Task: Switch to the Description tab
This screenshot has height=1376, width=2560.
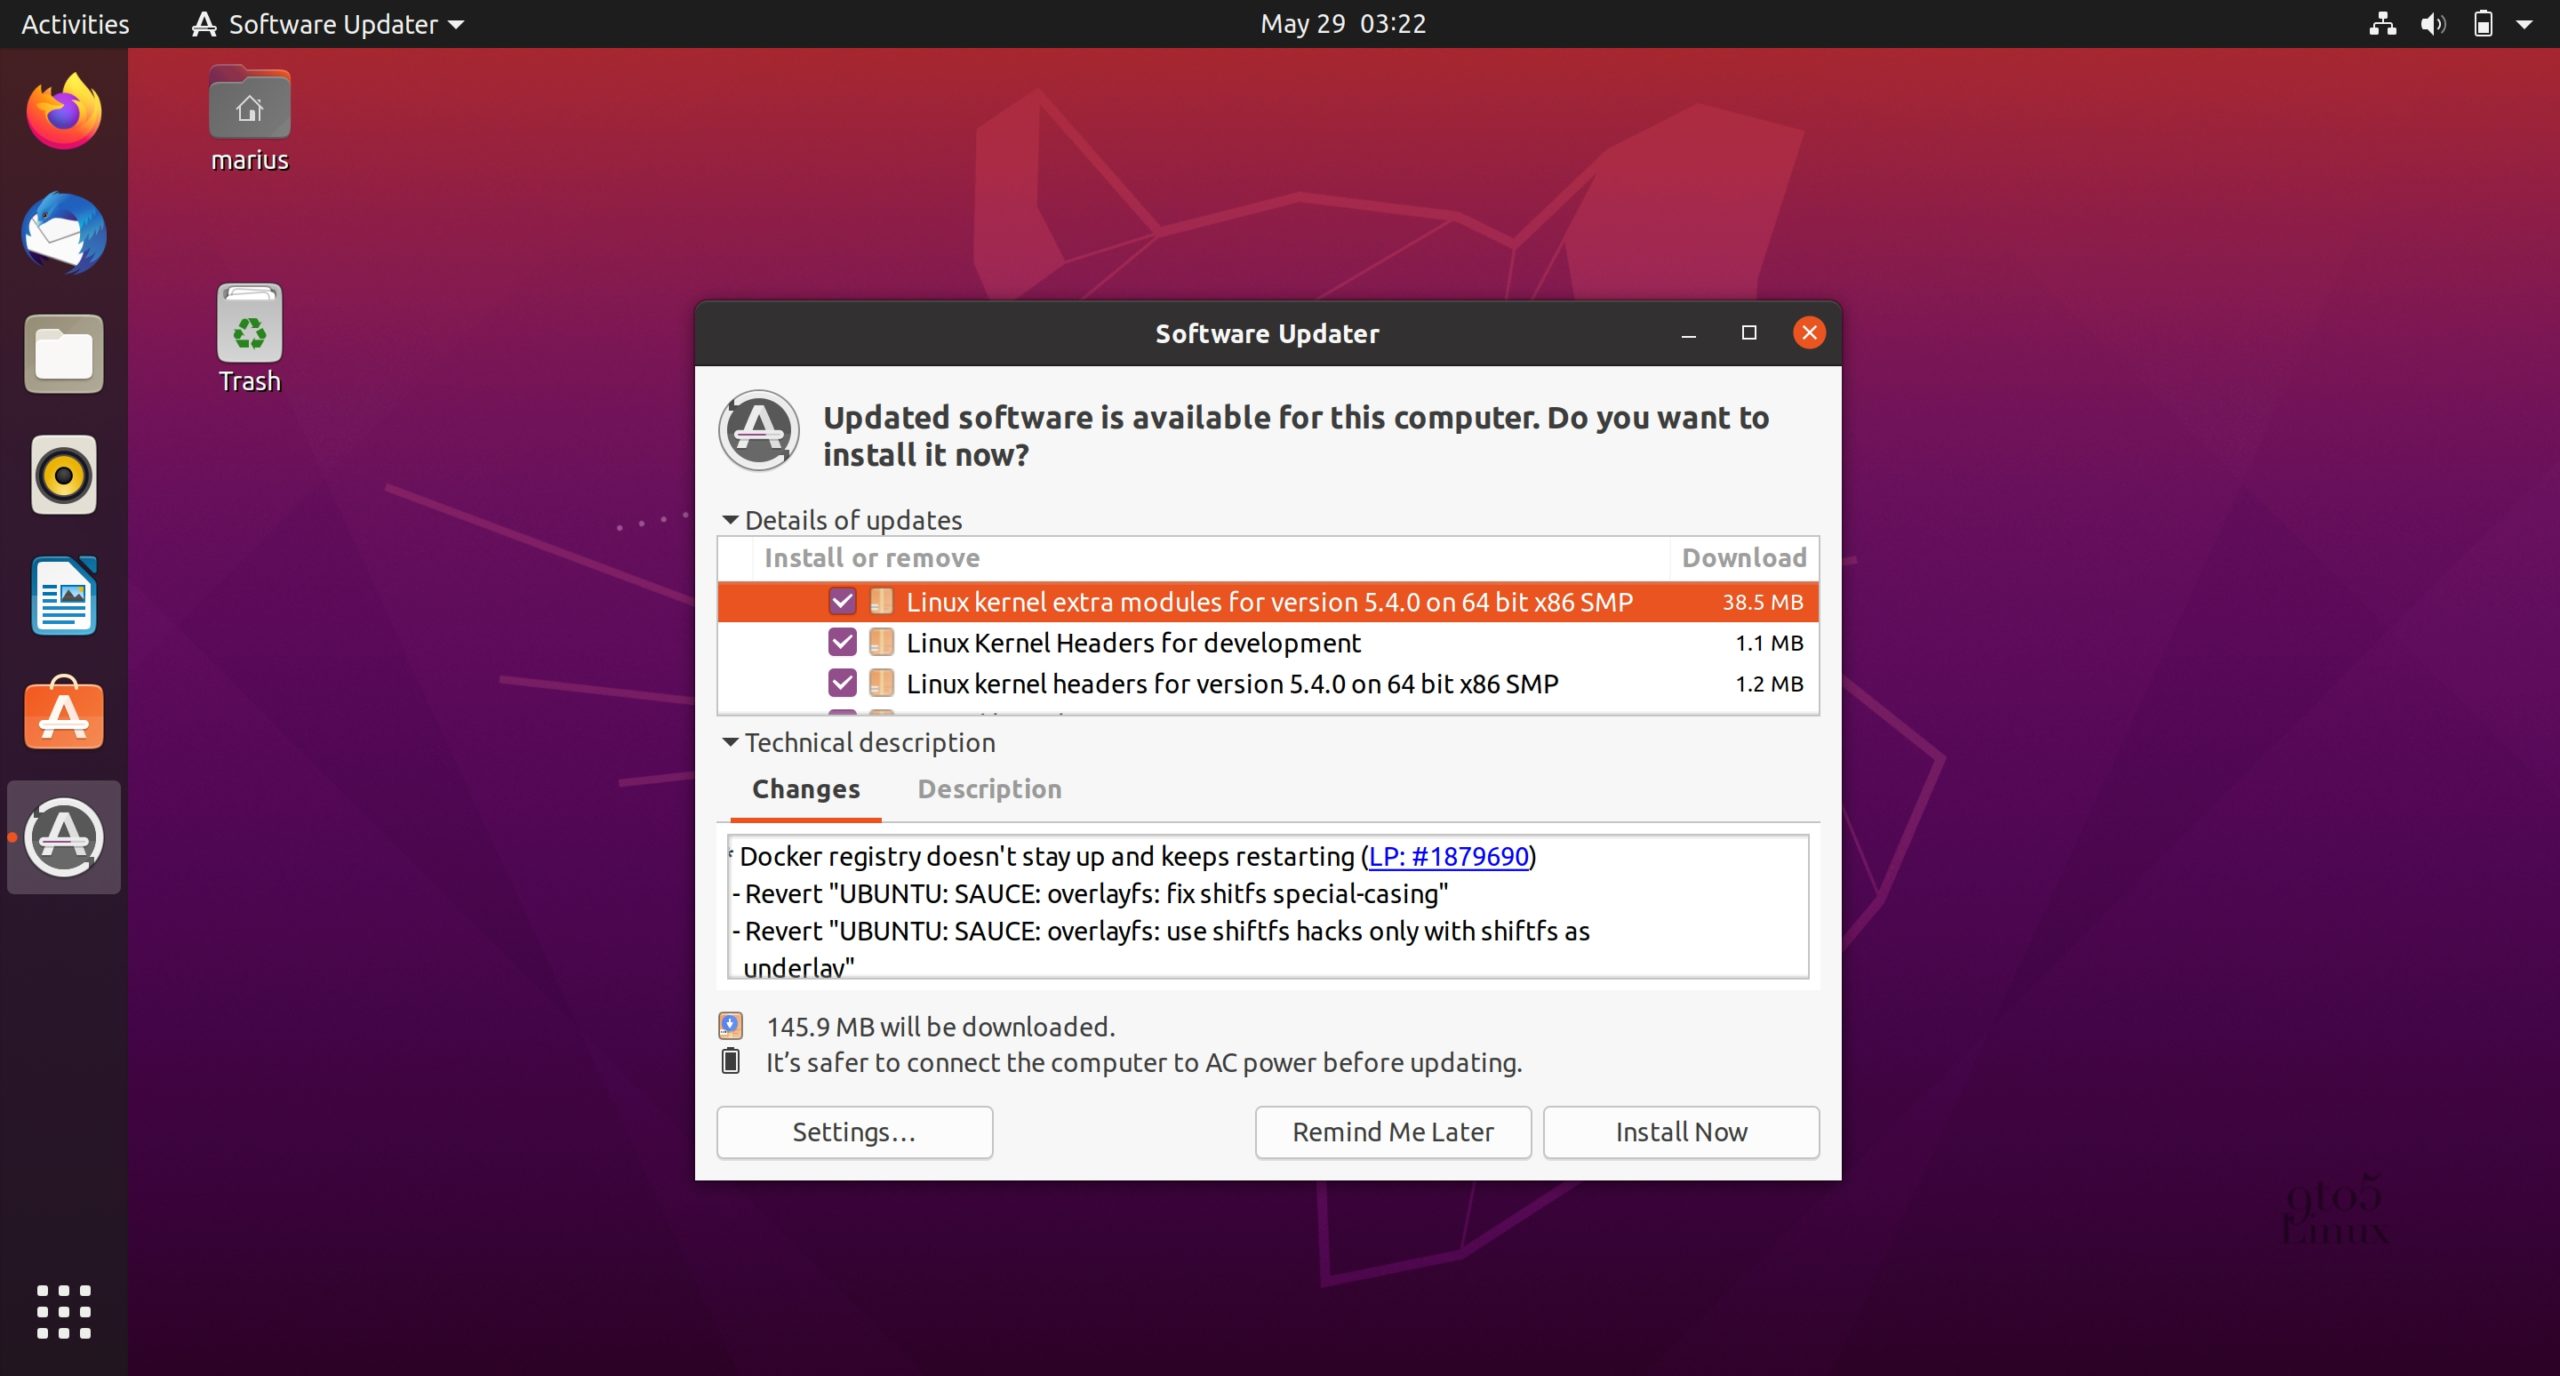Action: pyautogui.click(x=988, y=789)
